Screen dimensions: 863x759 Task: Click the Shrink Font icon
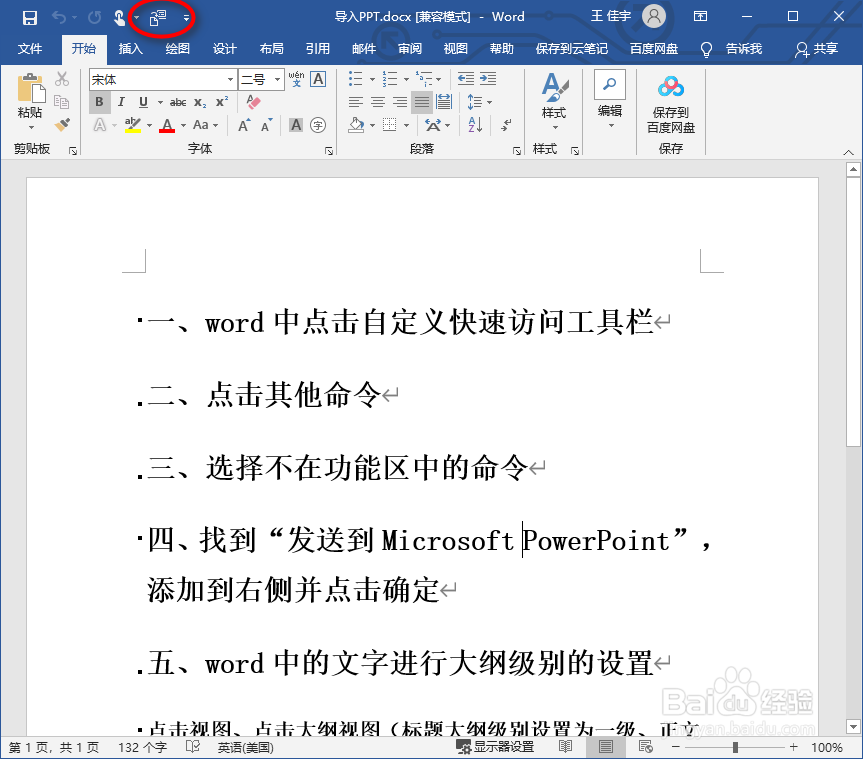pyautogui.click(x=266, y=125)
